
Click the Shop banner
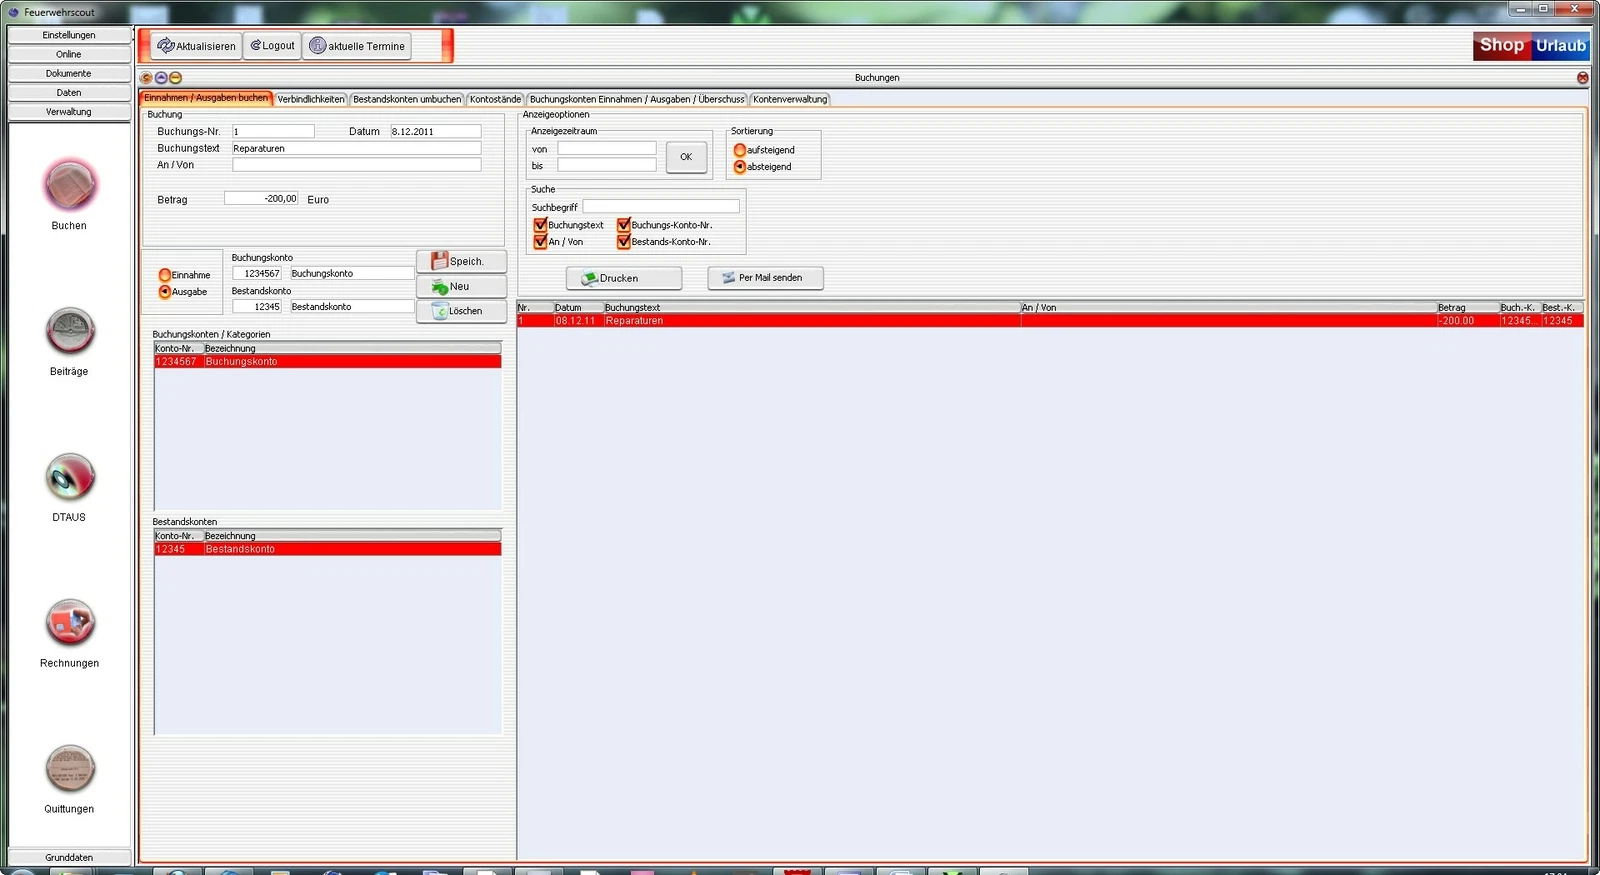tap(1502, 46)
